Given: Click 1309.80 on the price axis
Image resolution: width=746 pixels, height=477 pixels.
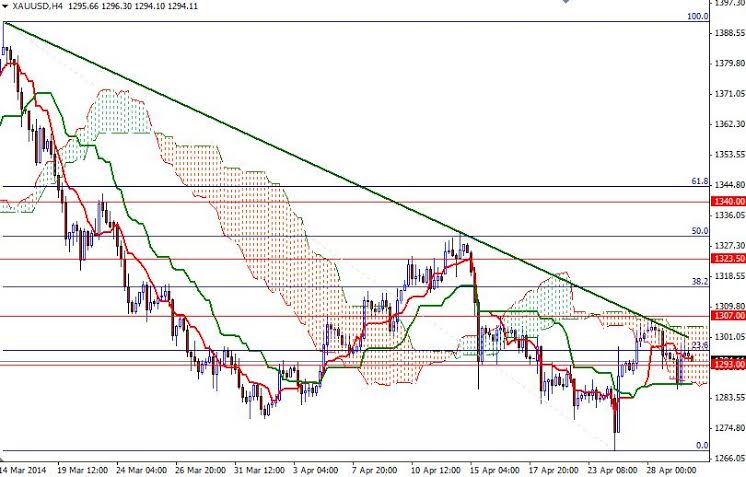Looking at the screenshot, I should point(729,306).
